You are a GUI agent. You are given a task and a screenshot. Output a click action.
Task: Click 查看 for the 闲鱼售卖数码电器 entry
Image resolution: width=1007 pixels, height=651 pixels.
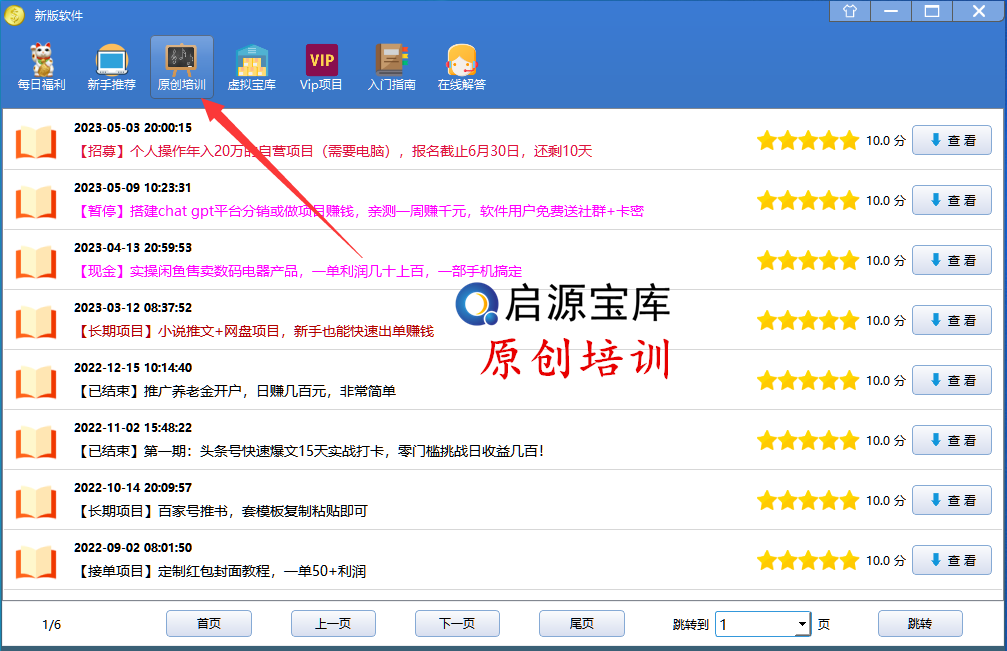click(952, 260)
